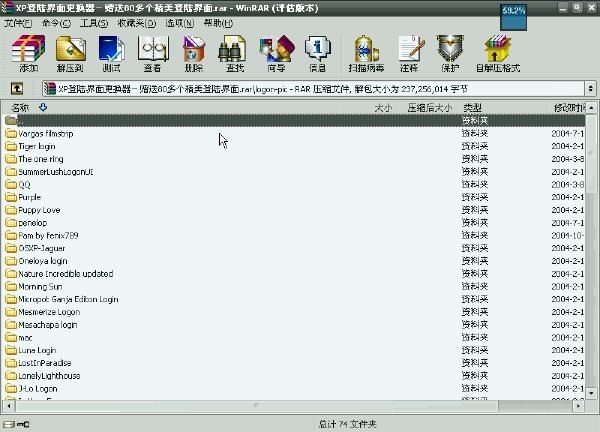Open the 文件(F) menu

click(x=18, y=23)
